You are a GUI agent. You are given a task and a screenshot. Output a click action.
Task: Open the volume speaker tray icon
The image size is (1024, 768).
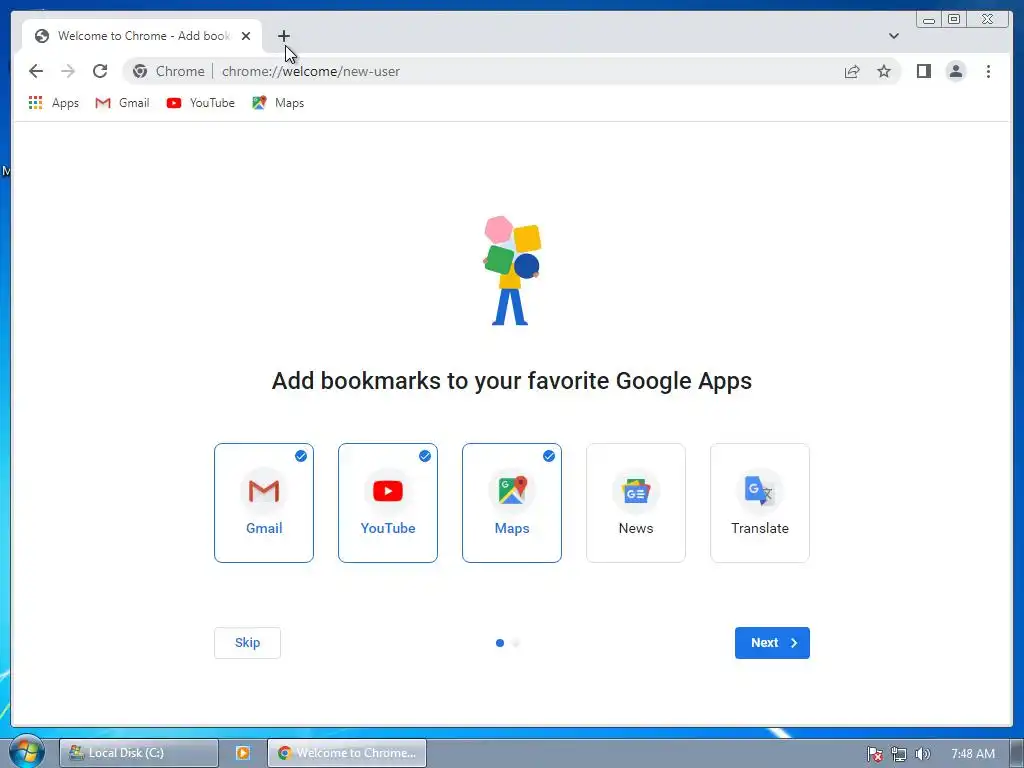(922, 754)
